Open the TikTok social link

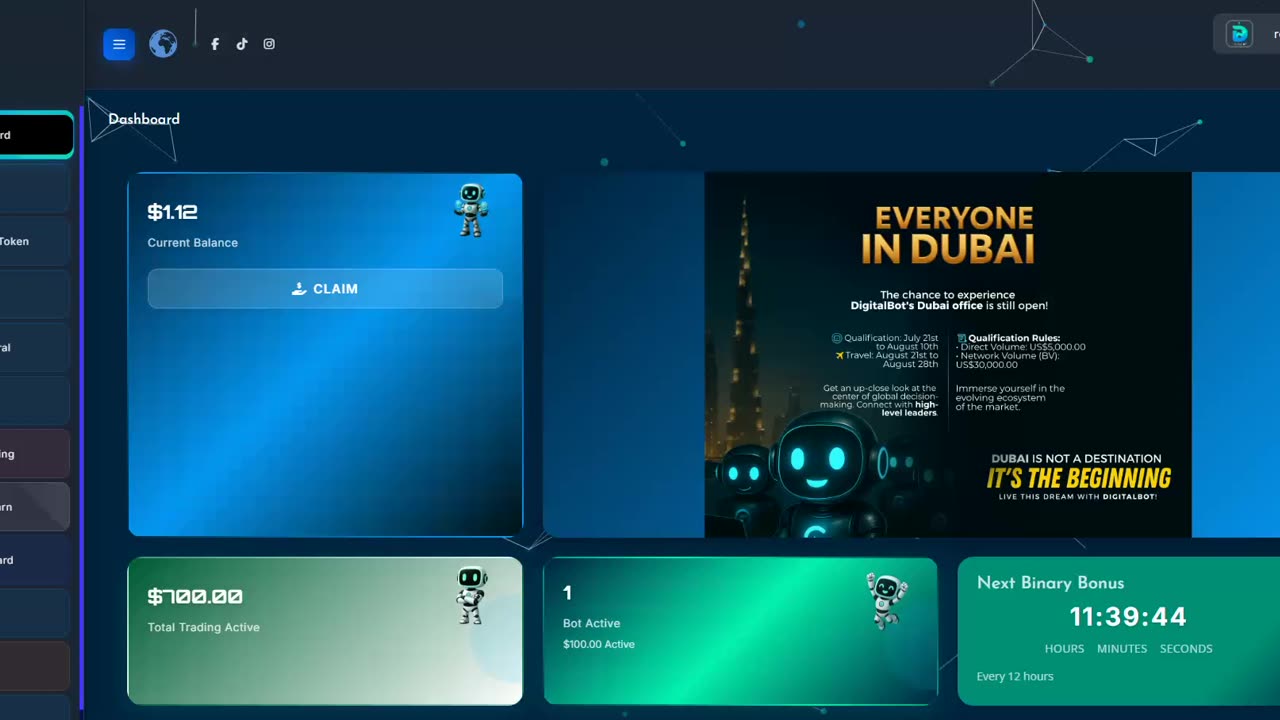[242, 44]
